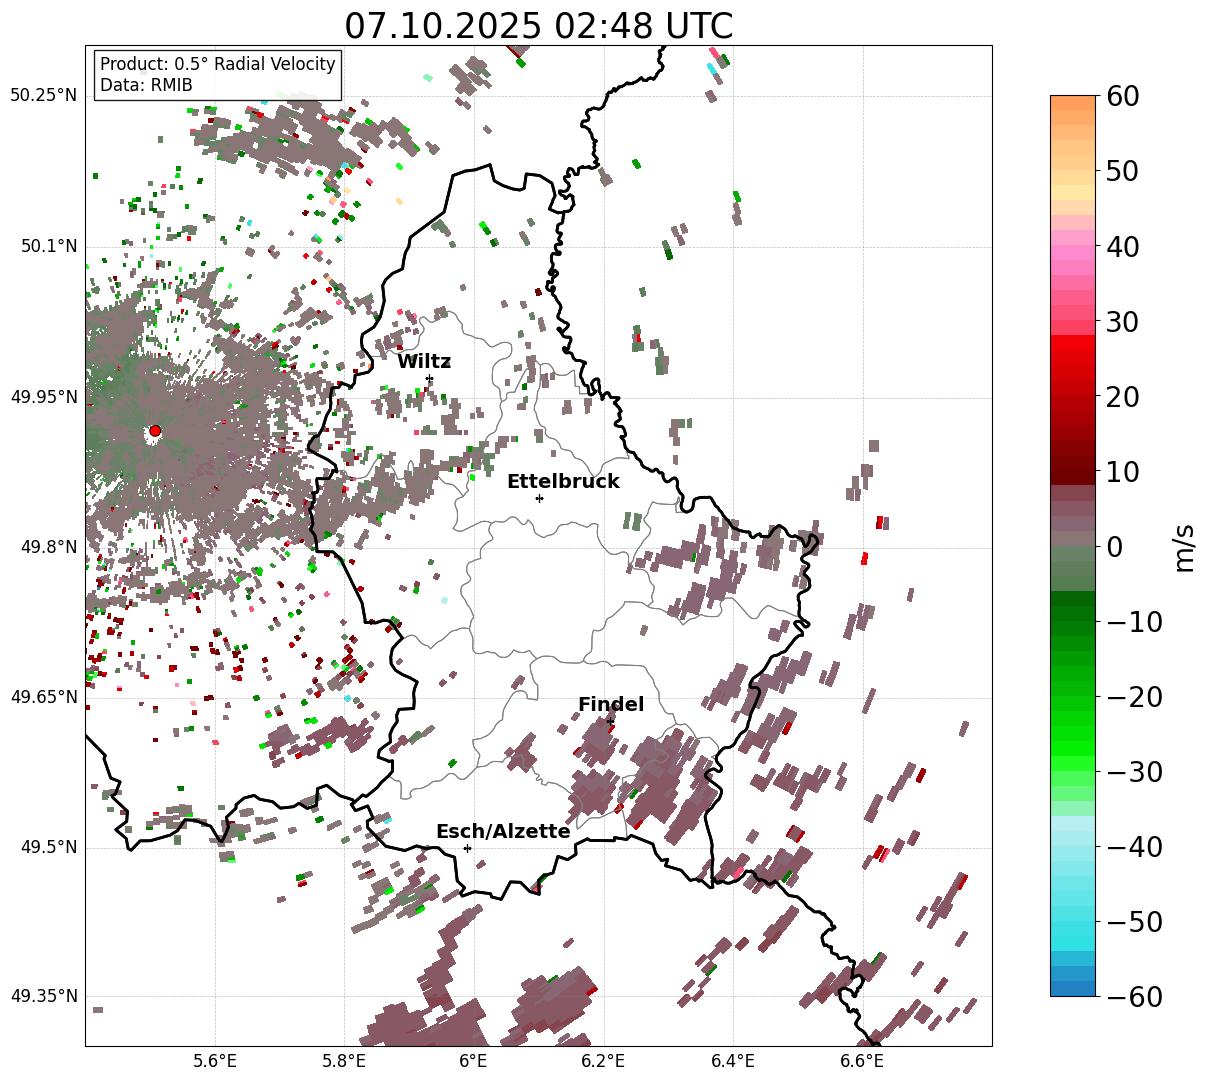Click the 6°E longitude label

[473, 1061]
